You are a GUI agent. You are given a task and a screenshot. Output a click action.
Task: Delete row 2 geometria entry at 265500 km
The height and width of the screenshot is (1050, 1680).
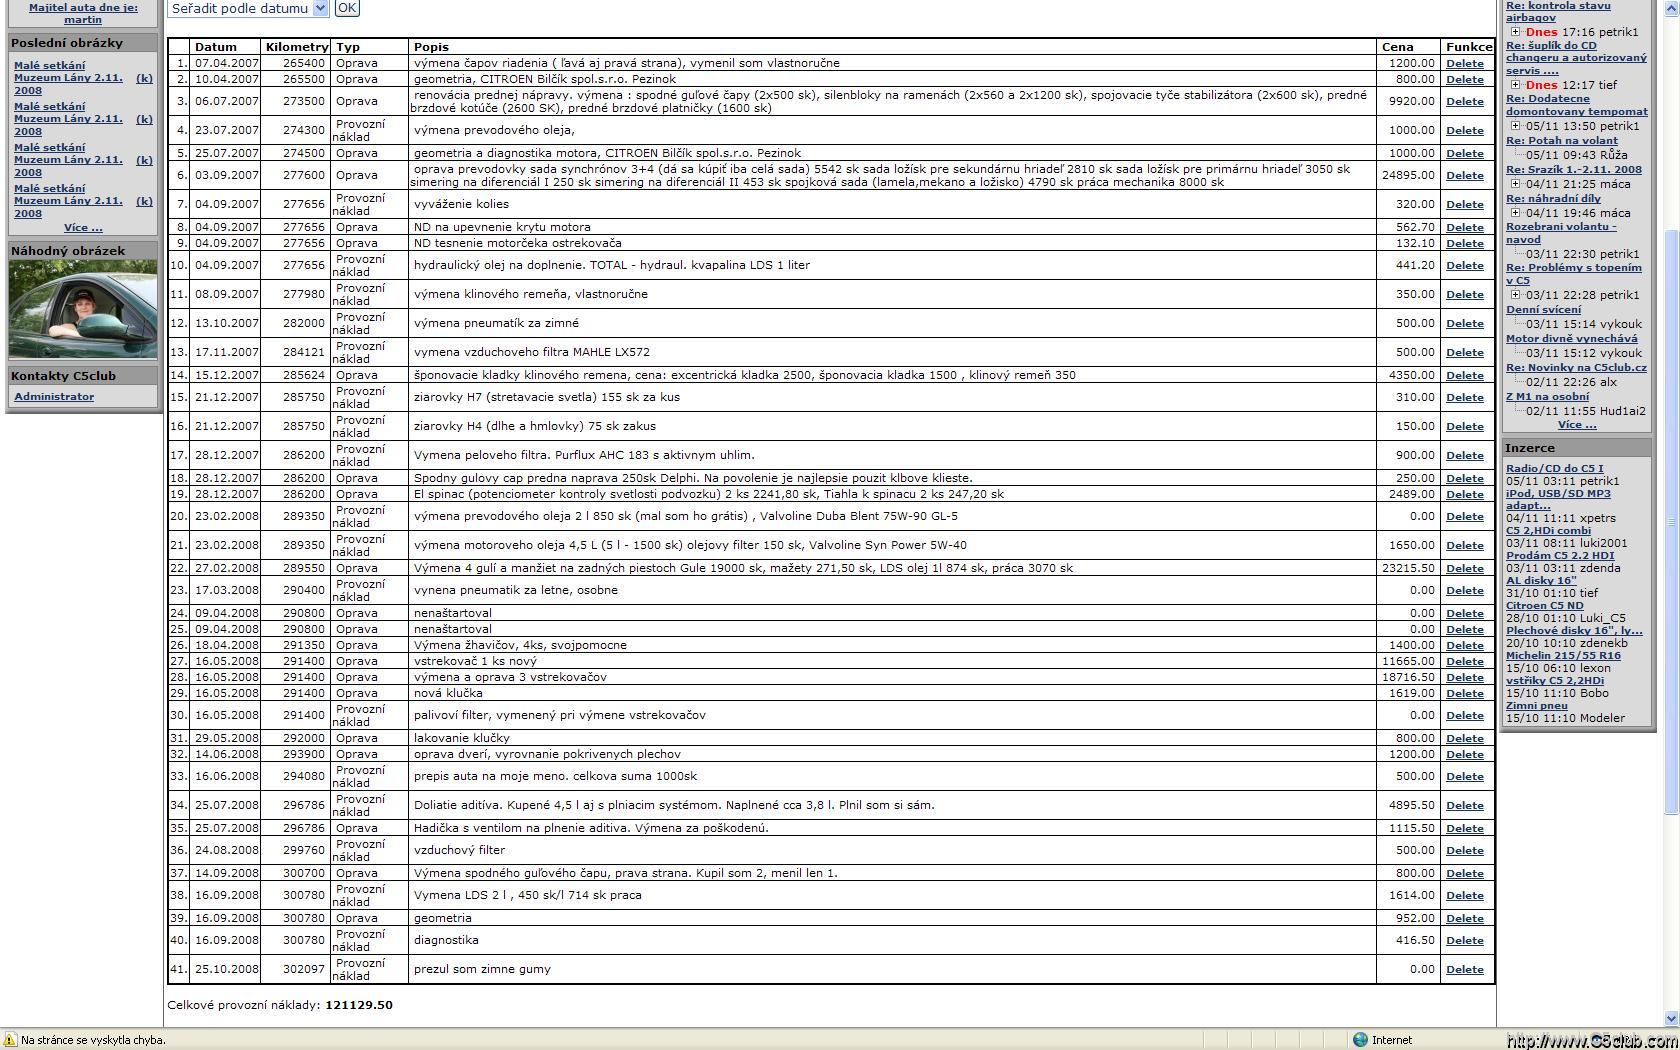(x=1464, y=79)
